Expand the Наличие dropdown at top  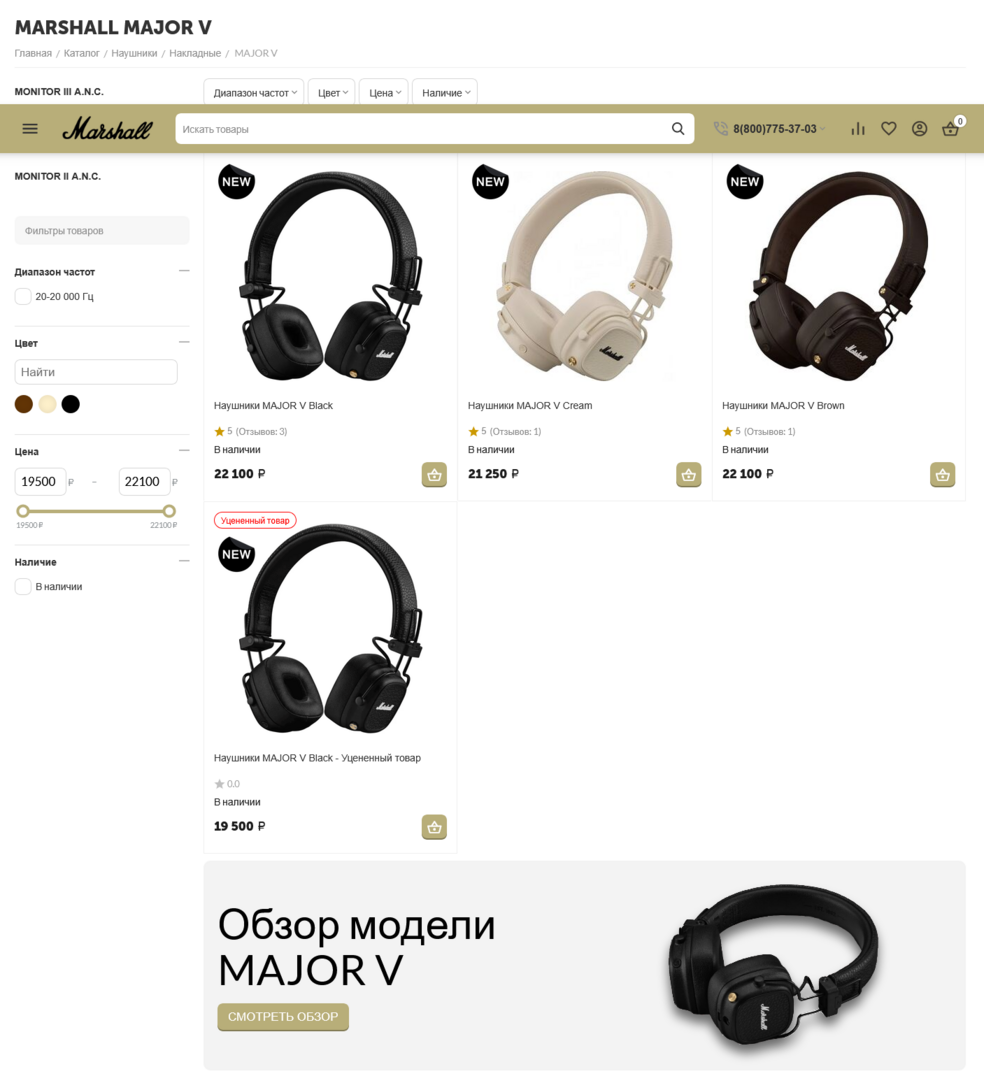click(x=445, y=92)
